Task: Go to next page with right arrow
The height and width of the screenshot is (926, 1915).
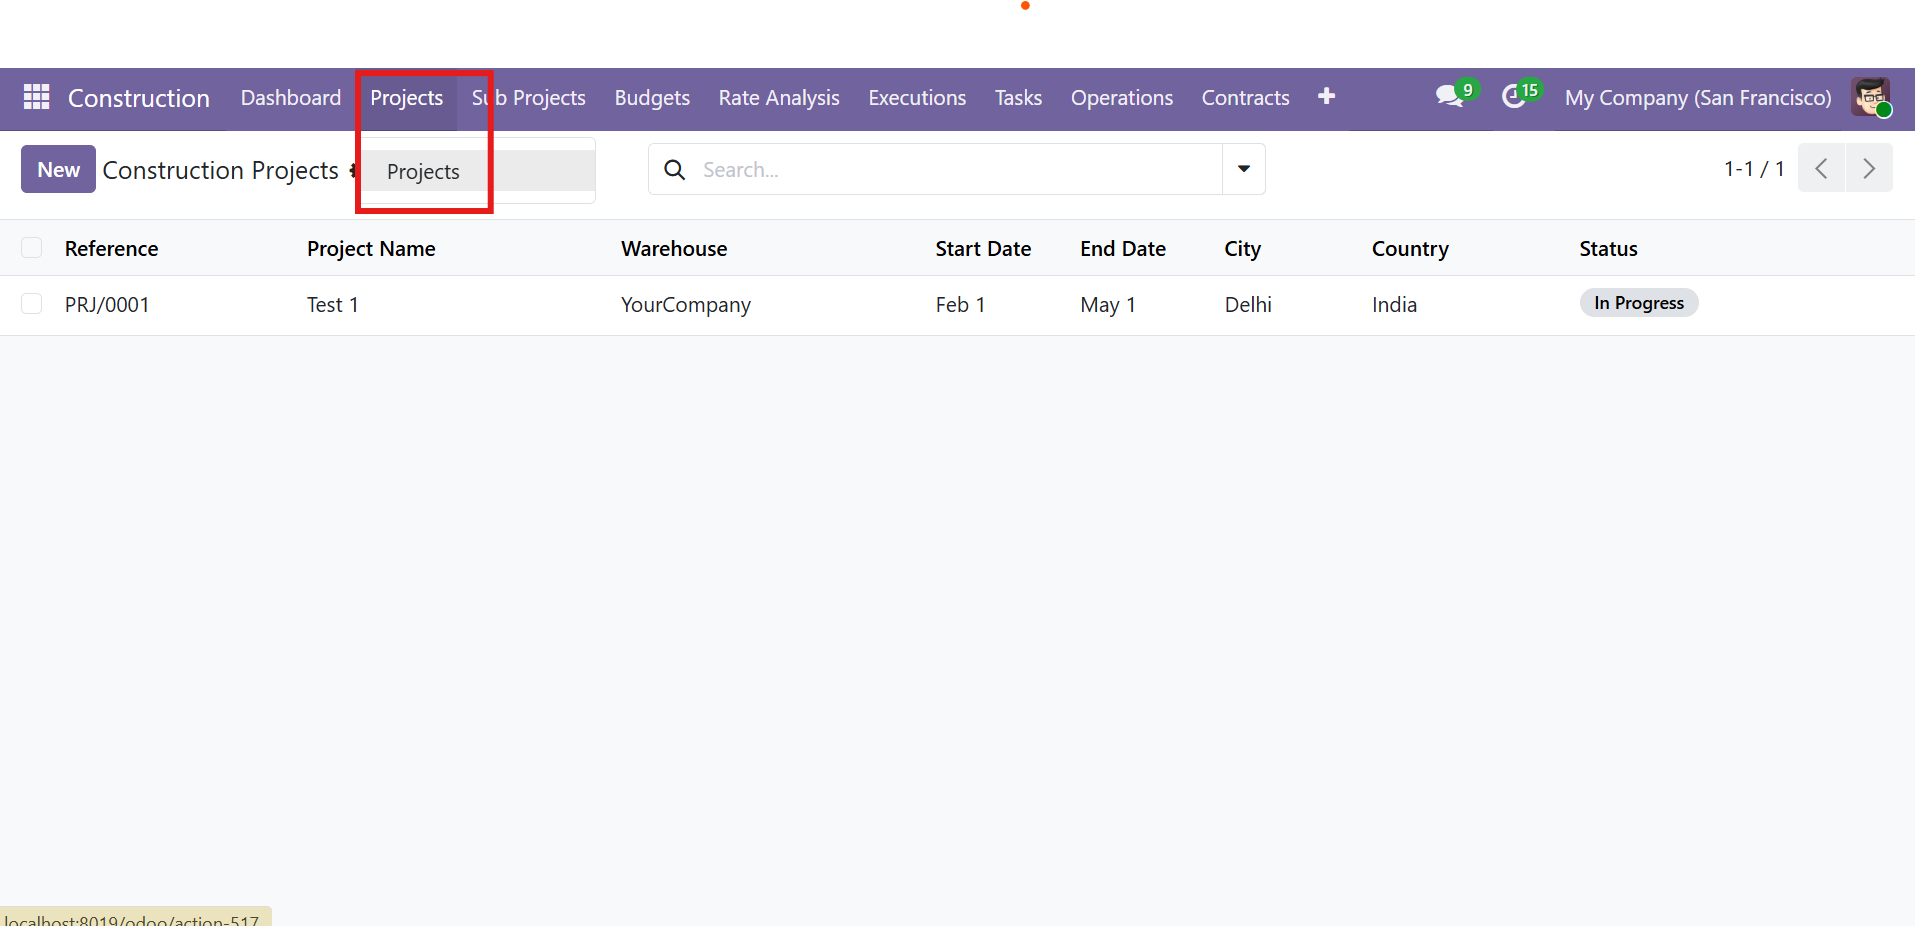Action: [x=1869, y=168]
